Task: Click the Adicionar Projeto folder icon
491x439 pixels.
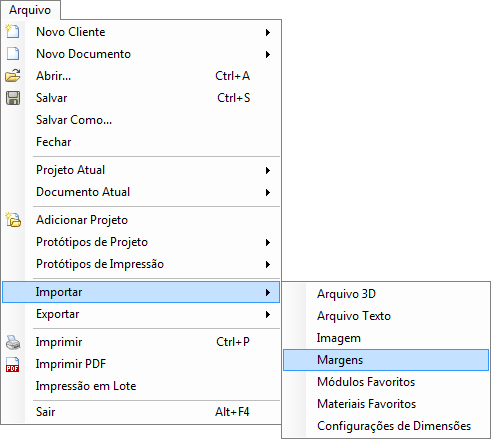Action: click(x=13, y=220)
